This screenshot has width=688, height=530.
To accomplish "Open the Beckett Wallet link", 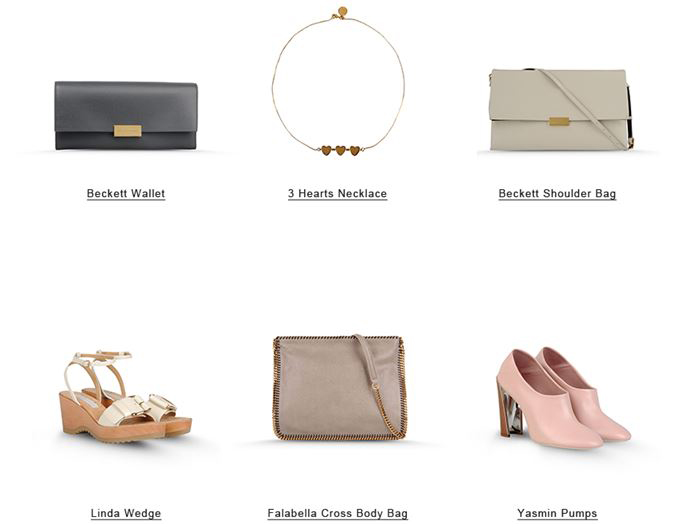I will (126, 193).
